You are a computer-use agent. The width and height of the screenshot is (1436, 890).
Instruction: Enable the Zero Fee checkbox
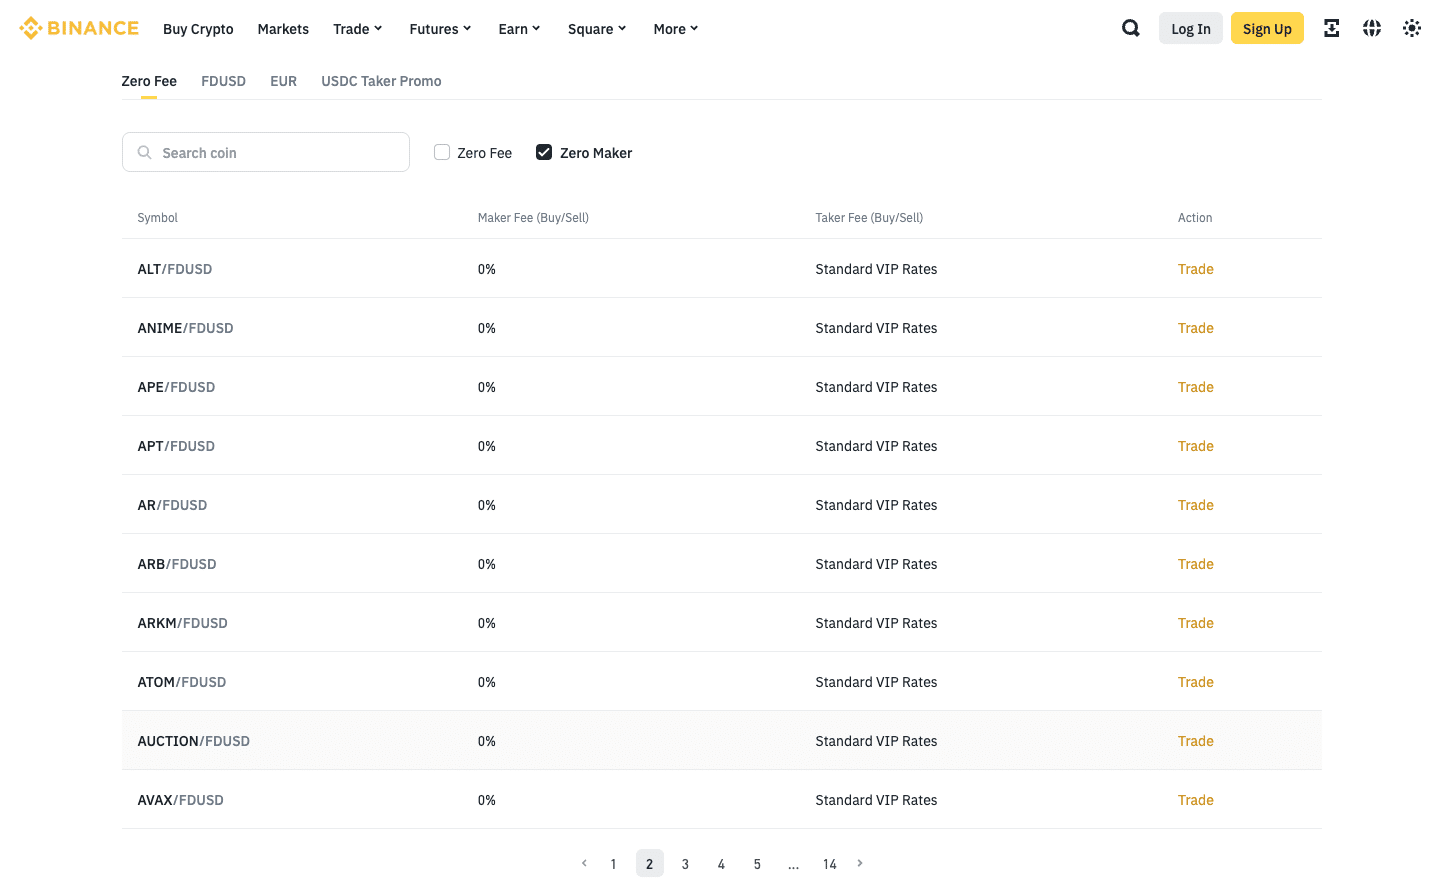click(442, 152)
